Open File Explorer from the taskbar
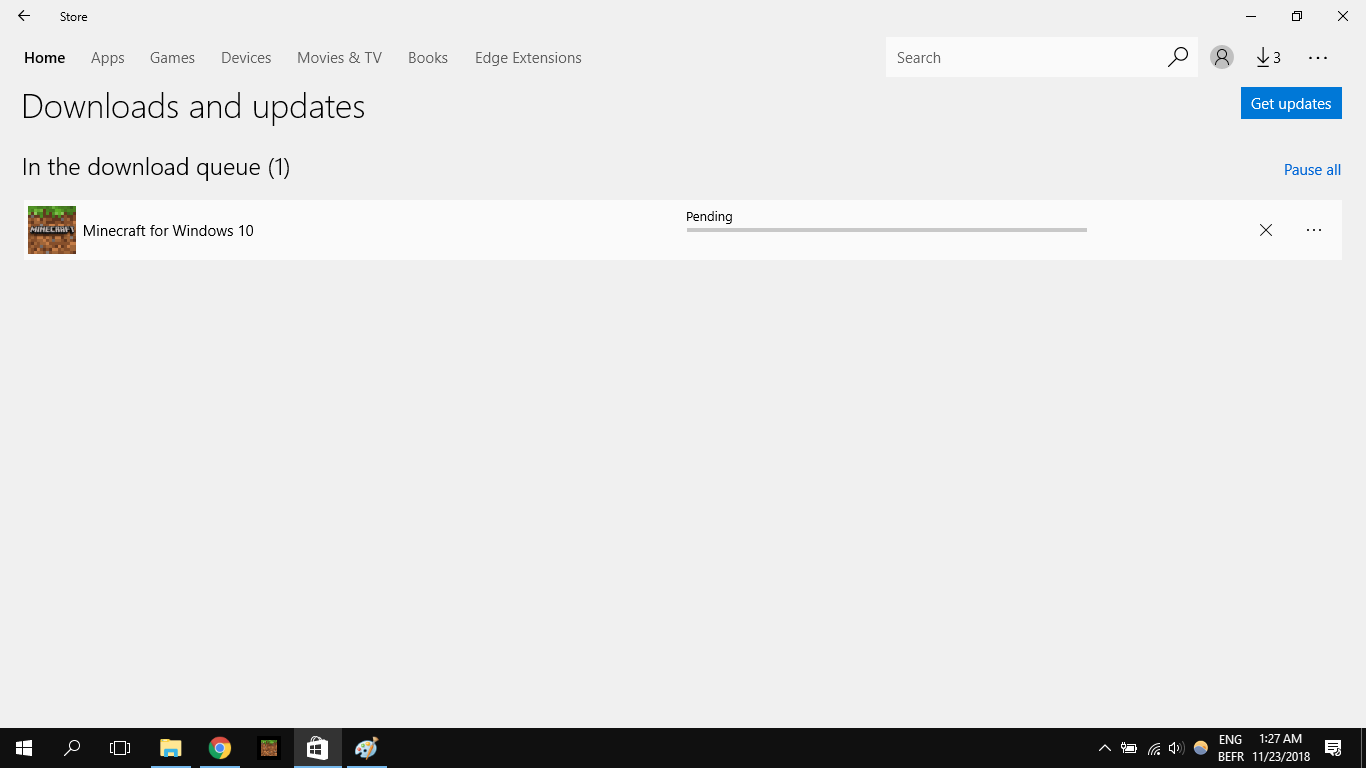Viewport: 1366px width, 768px height. tap(171, 748)
